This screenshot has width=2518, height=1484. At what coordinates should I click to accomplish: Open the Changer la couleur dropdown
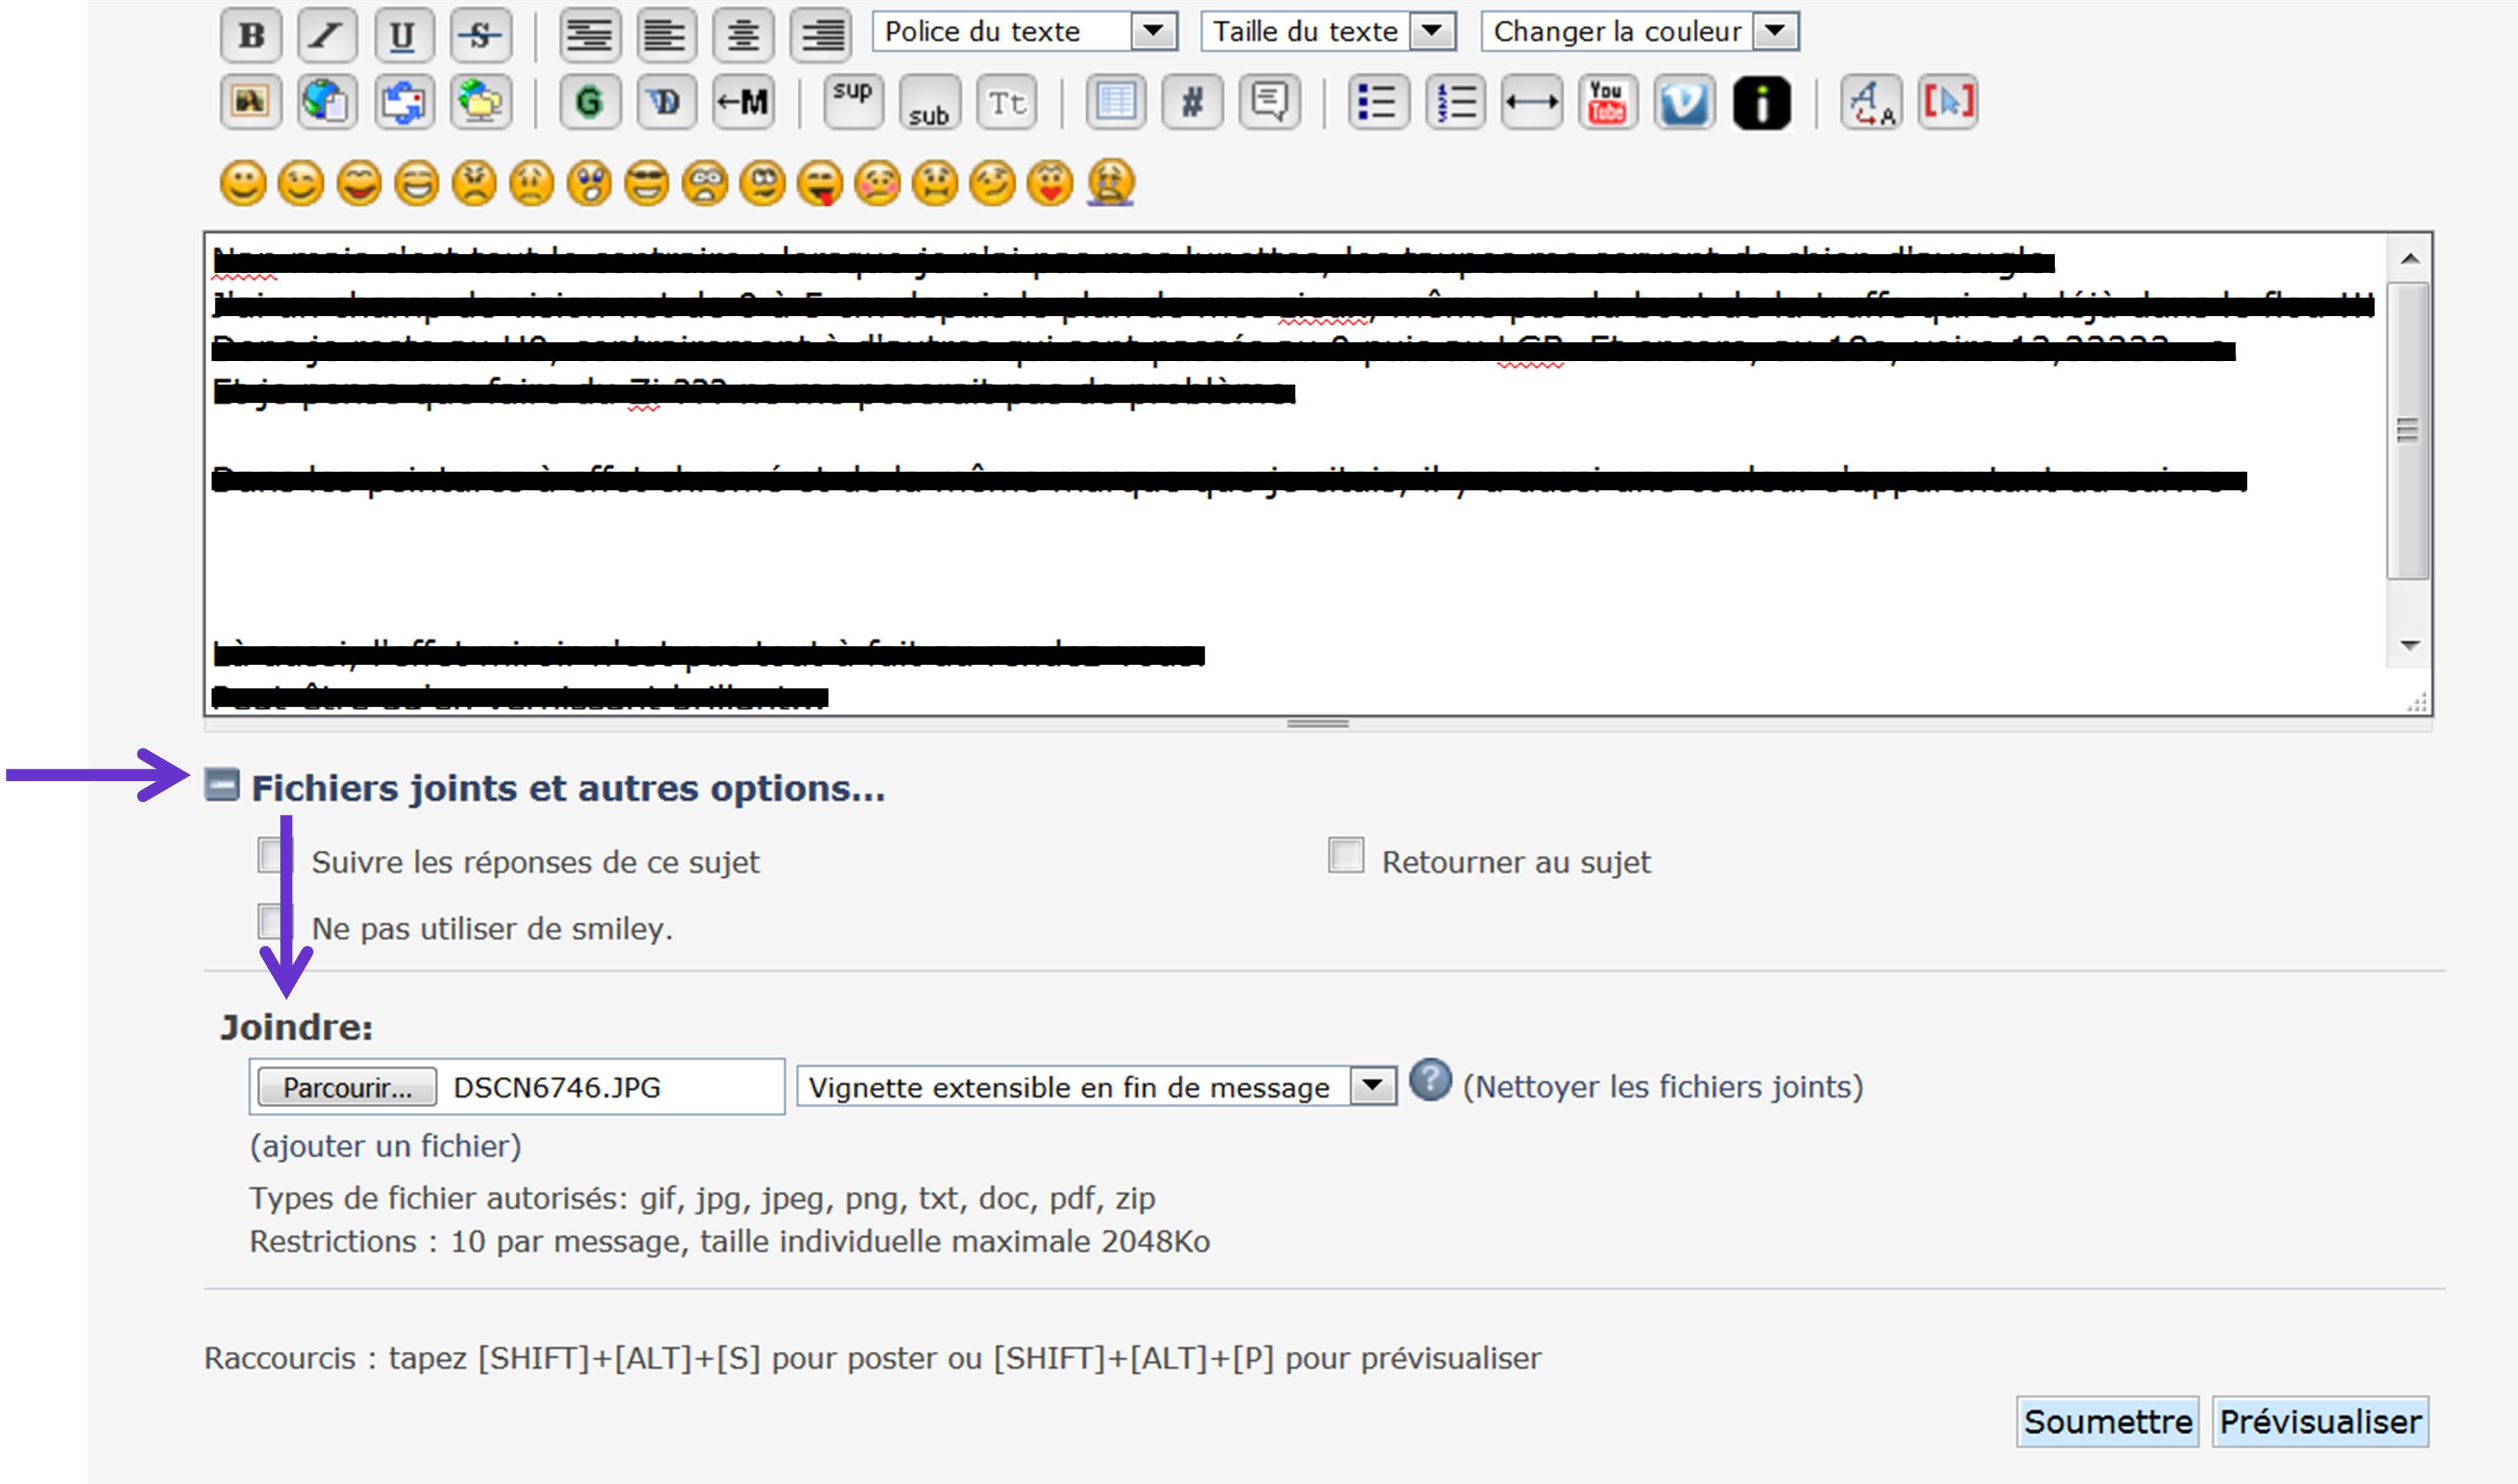point(1641,32)
